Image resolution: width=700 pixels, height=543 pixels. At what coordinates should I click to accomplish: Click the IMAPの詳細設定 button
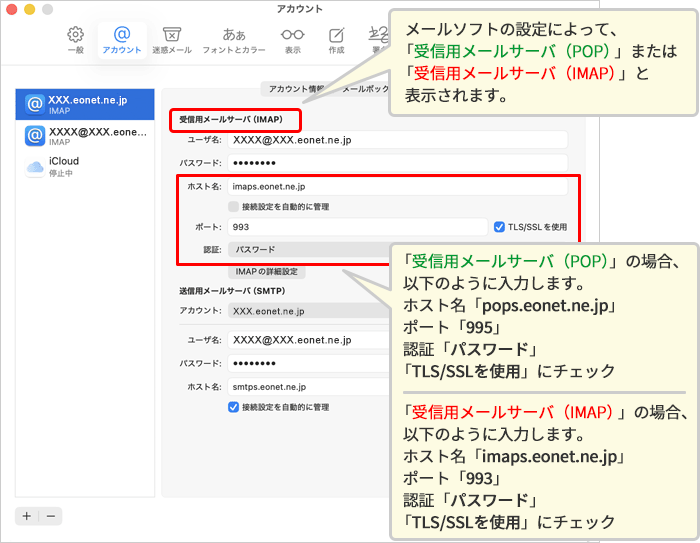pyautogui.click(x=267, y=271)
